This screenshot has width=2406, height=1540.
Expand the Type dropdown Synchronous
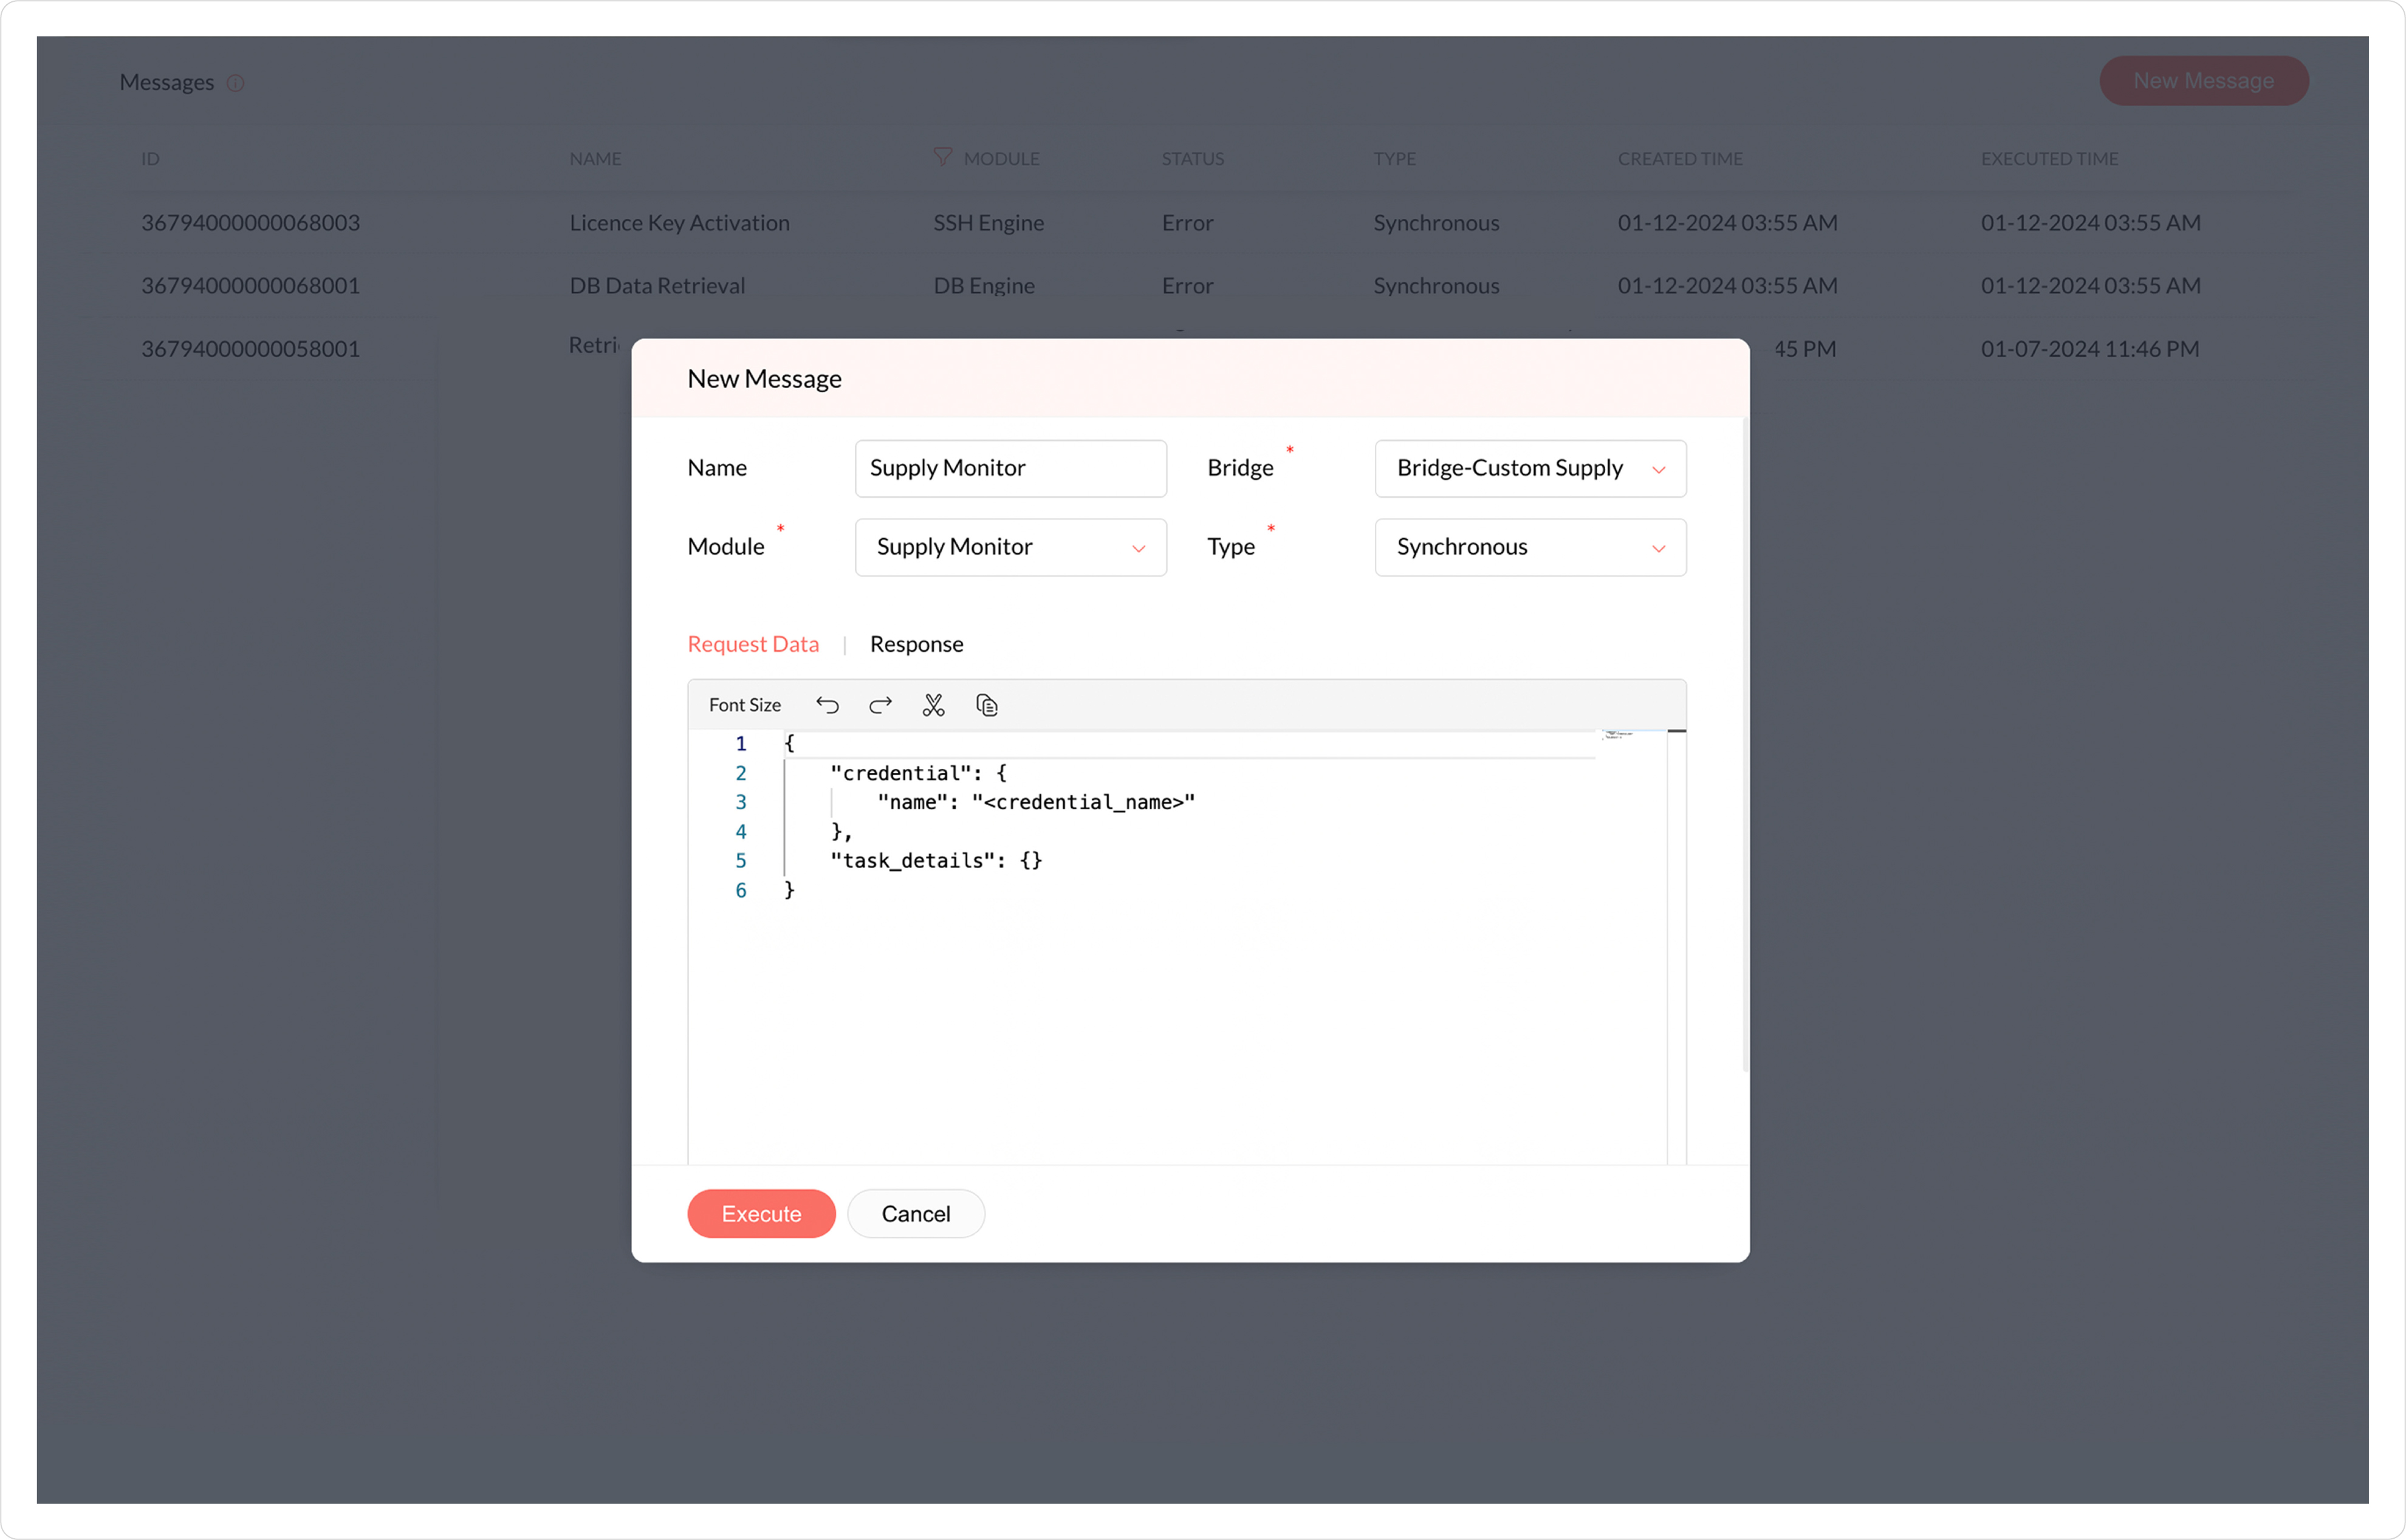coord(1529,547)
